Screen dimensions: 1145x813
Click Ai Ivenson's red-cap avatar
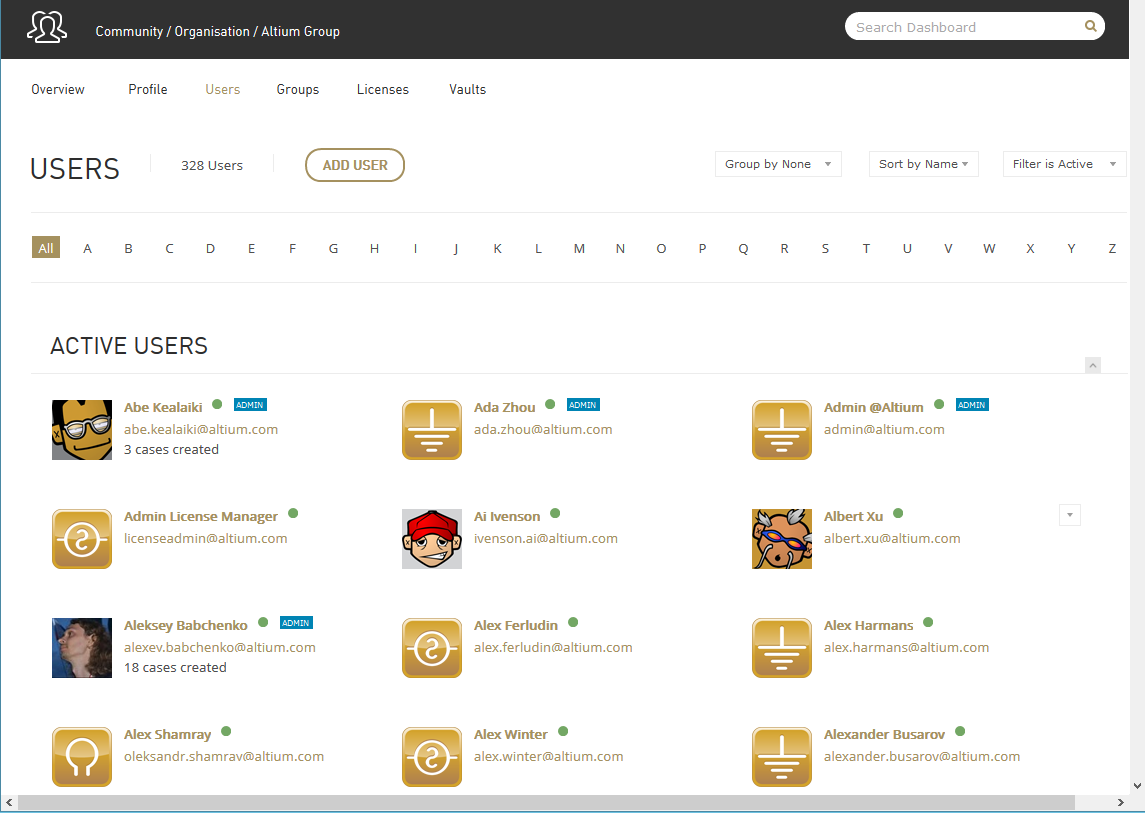coord(432,539)
